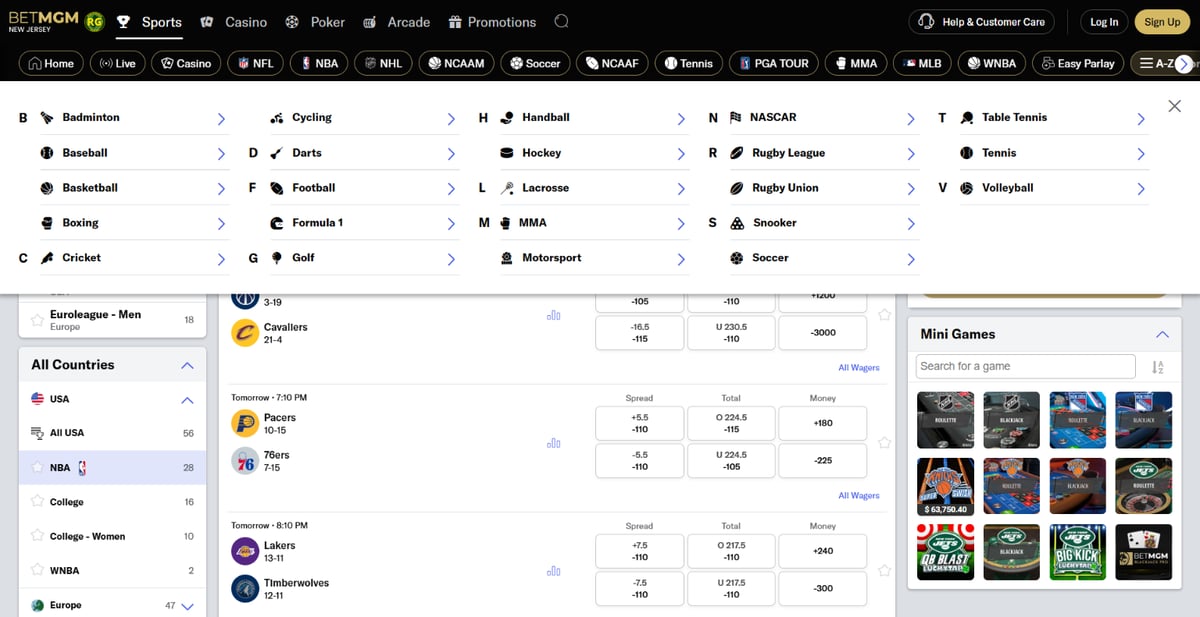Click the Lacrosse stick icon
Viewport: 1200px width, 617px height.
pos(507,188)
